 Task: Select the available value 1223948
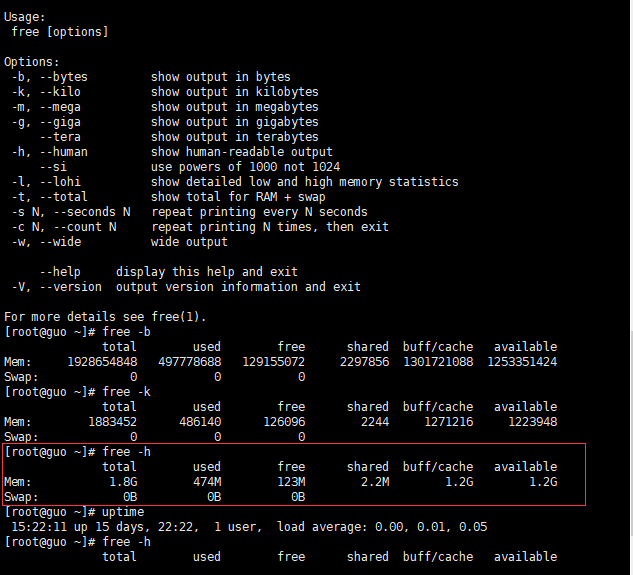coord(533,422)
